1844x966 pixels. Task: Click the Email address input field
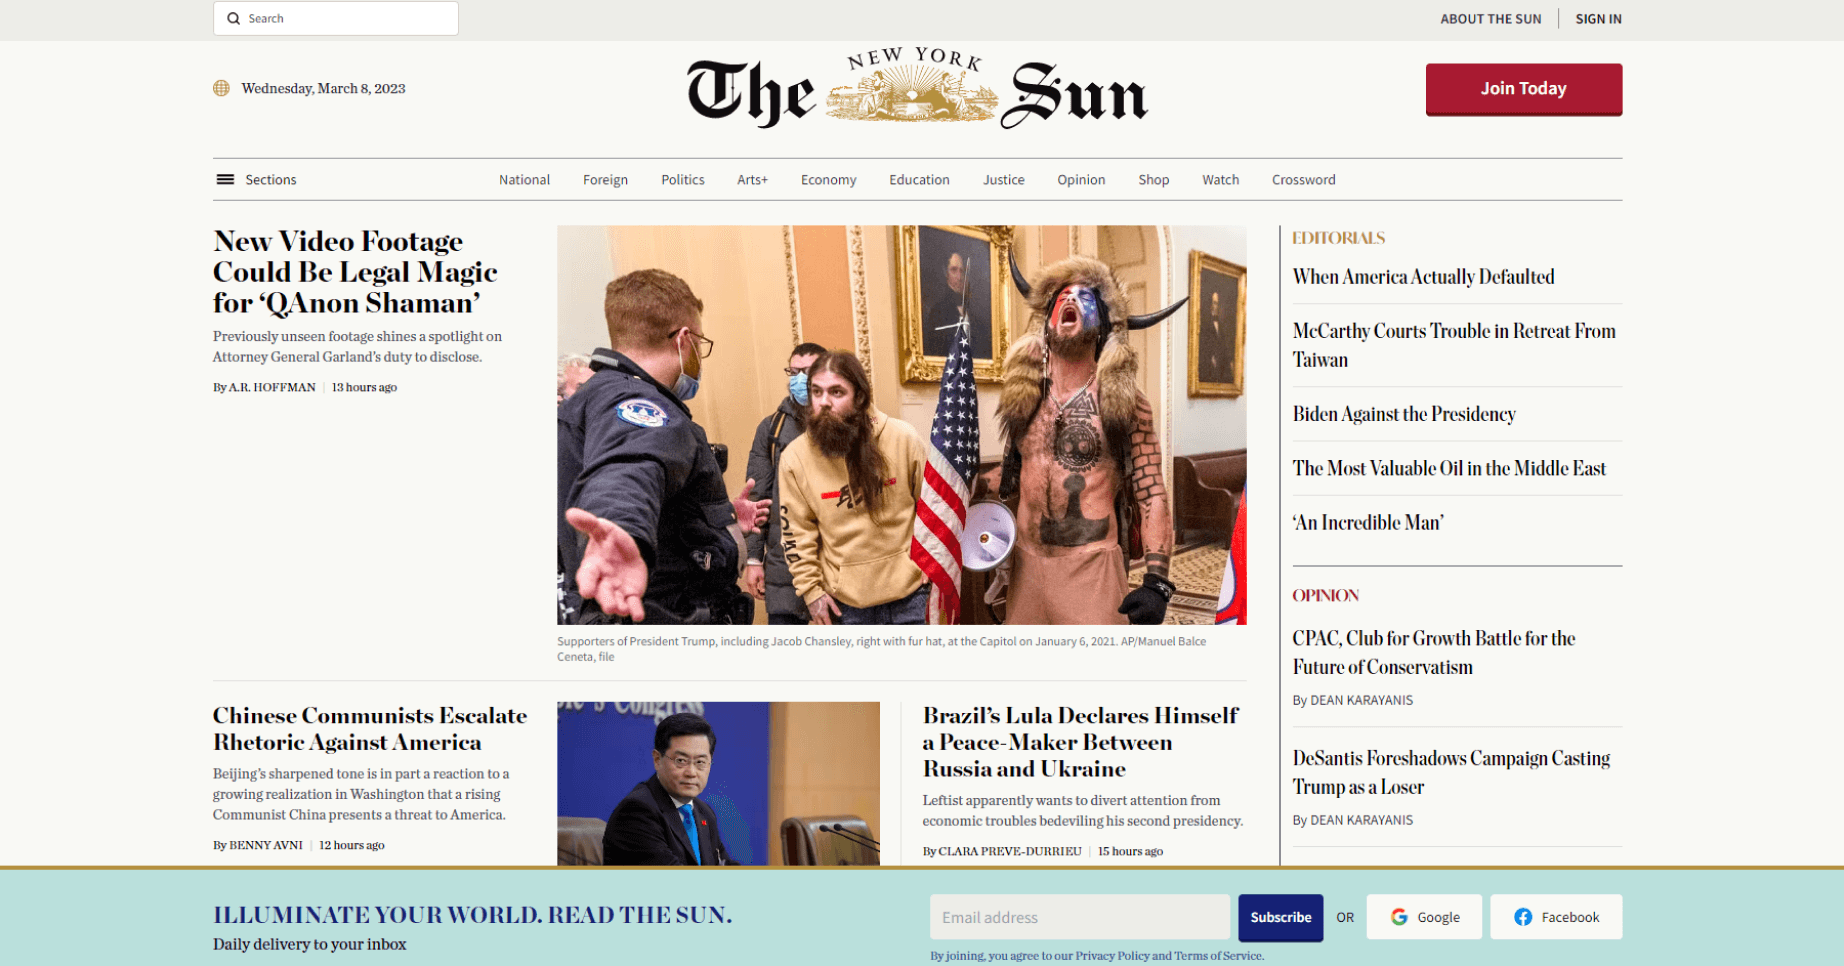tap(1080, 917)
